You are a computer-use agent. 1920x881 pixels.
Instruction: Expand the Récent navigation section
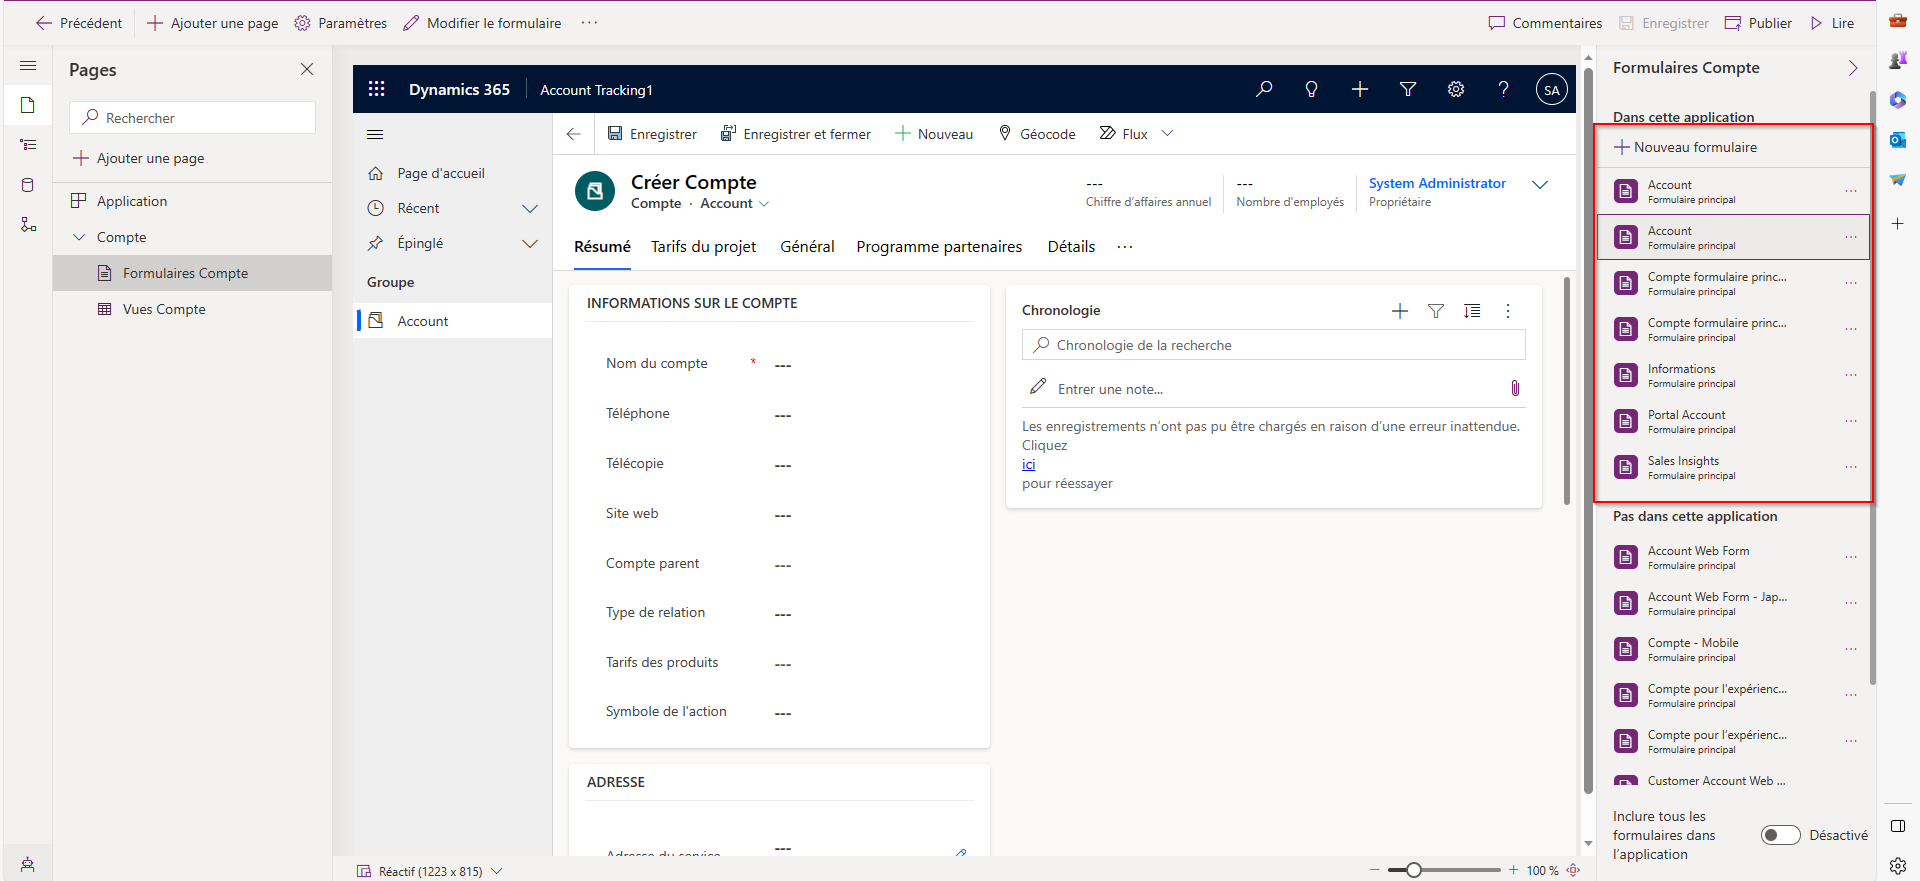[530, 208]
